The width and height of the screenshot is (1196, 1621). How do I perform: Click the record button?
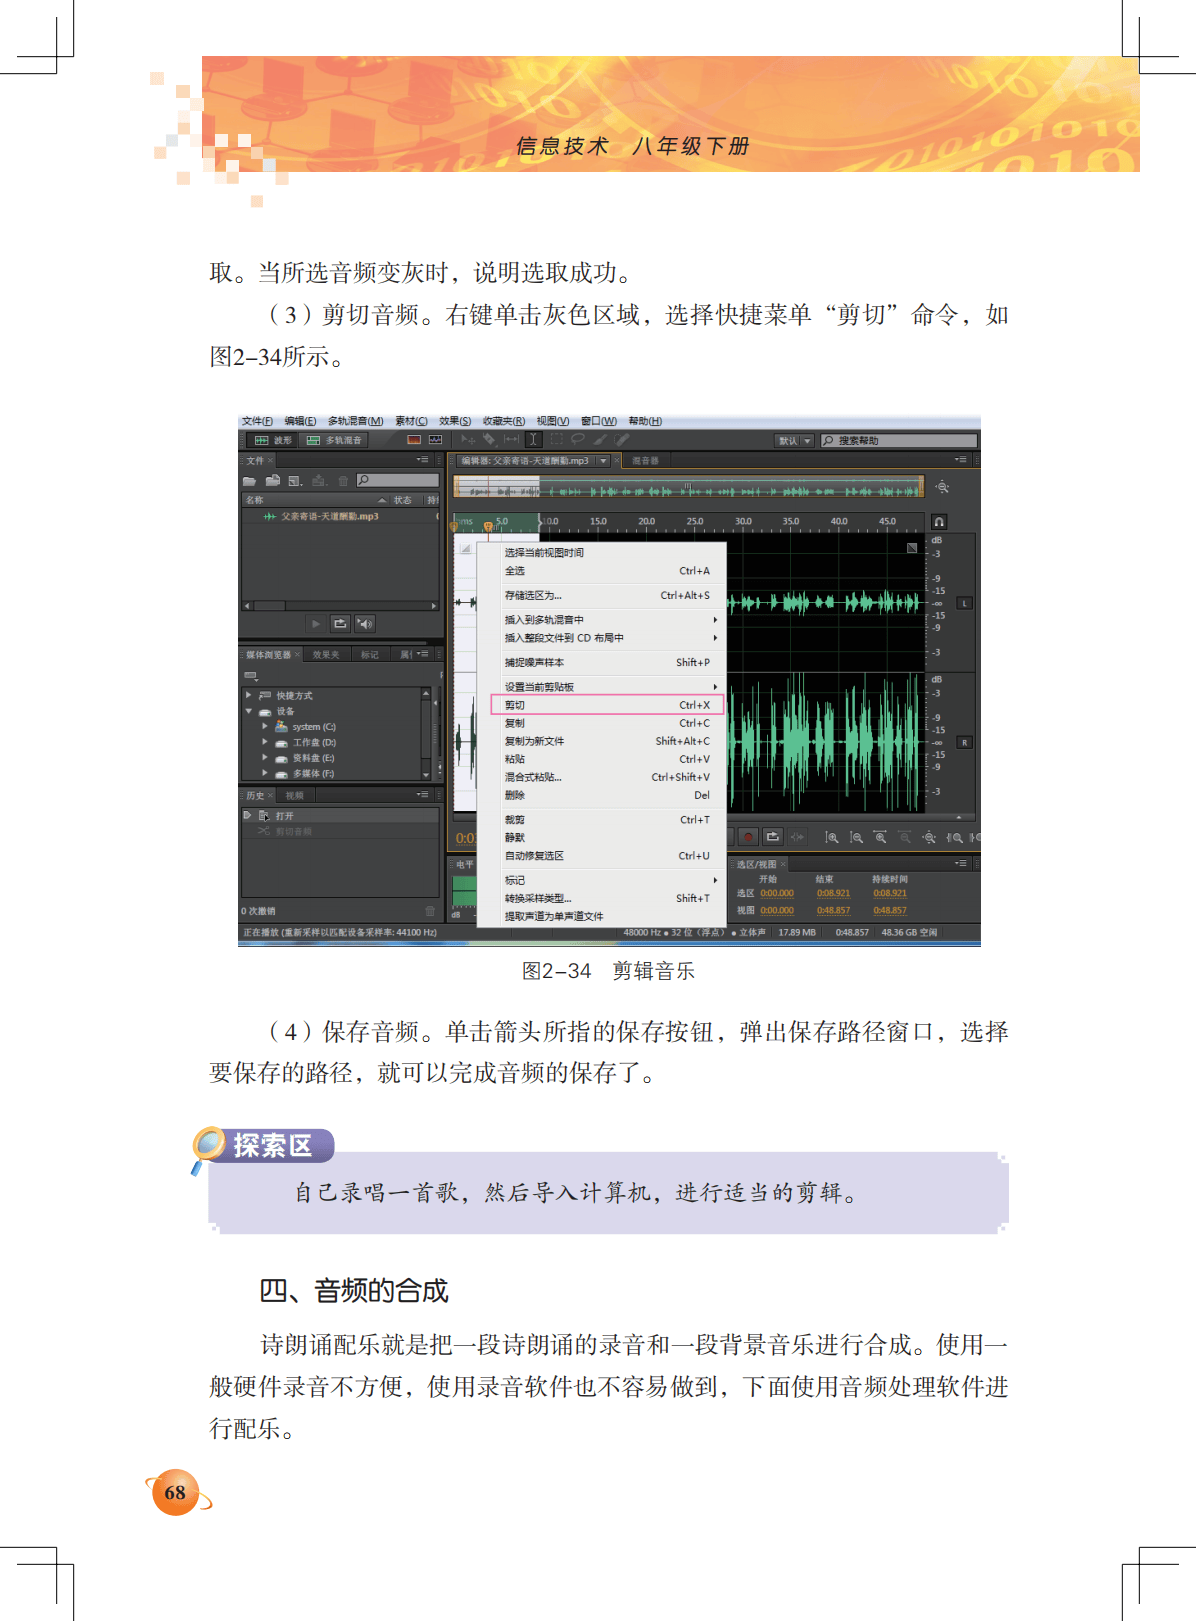pos(748,837)
